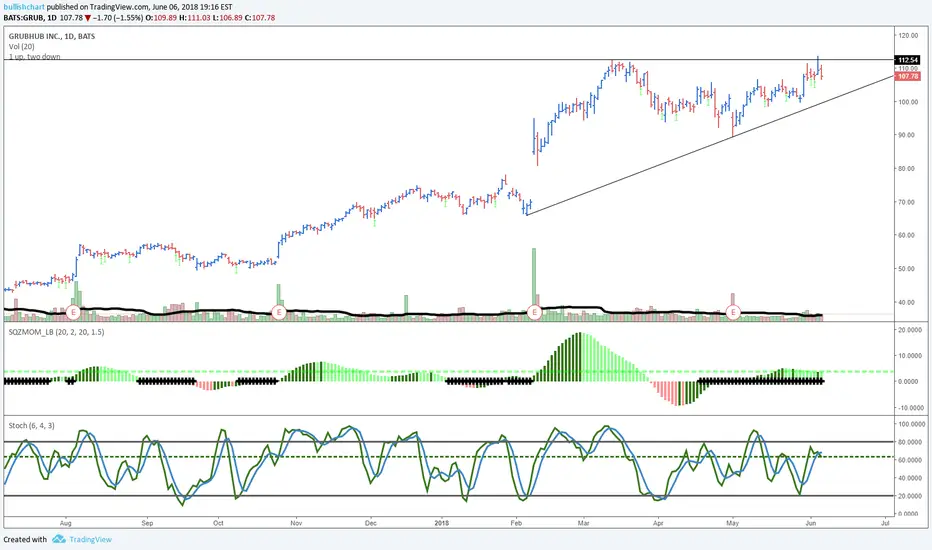Viewport: 932px width, 550px height.
Task: Click the 90.00 price axis label
Action: 908,136
